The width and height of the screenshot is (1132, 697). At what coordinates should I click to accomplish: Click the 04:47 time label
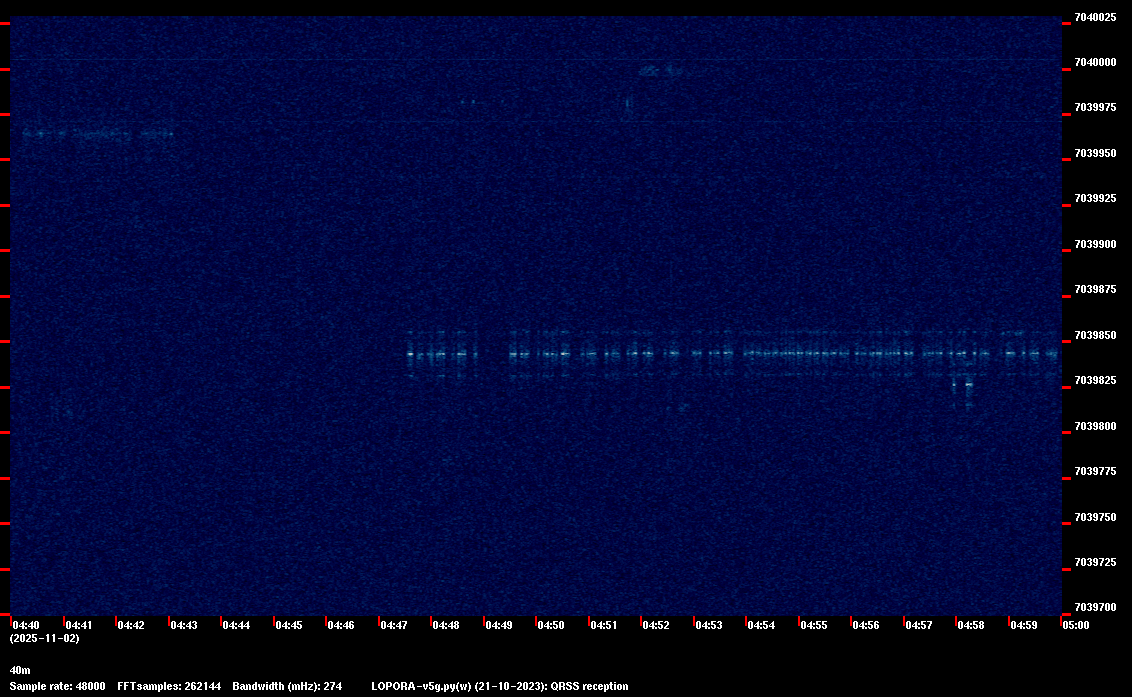pyautogui.click(x=393, y=625)
